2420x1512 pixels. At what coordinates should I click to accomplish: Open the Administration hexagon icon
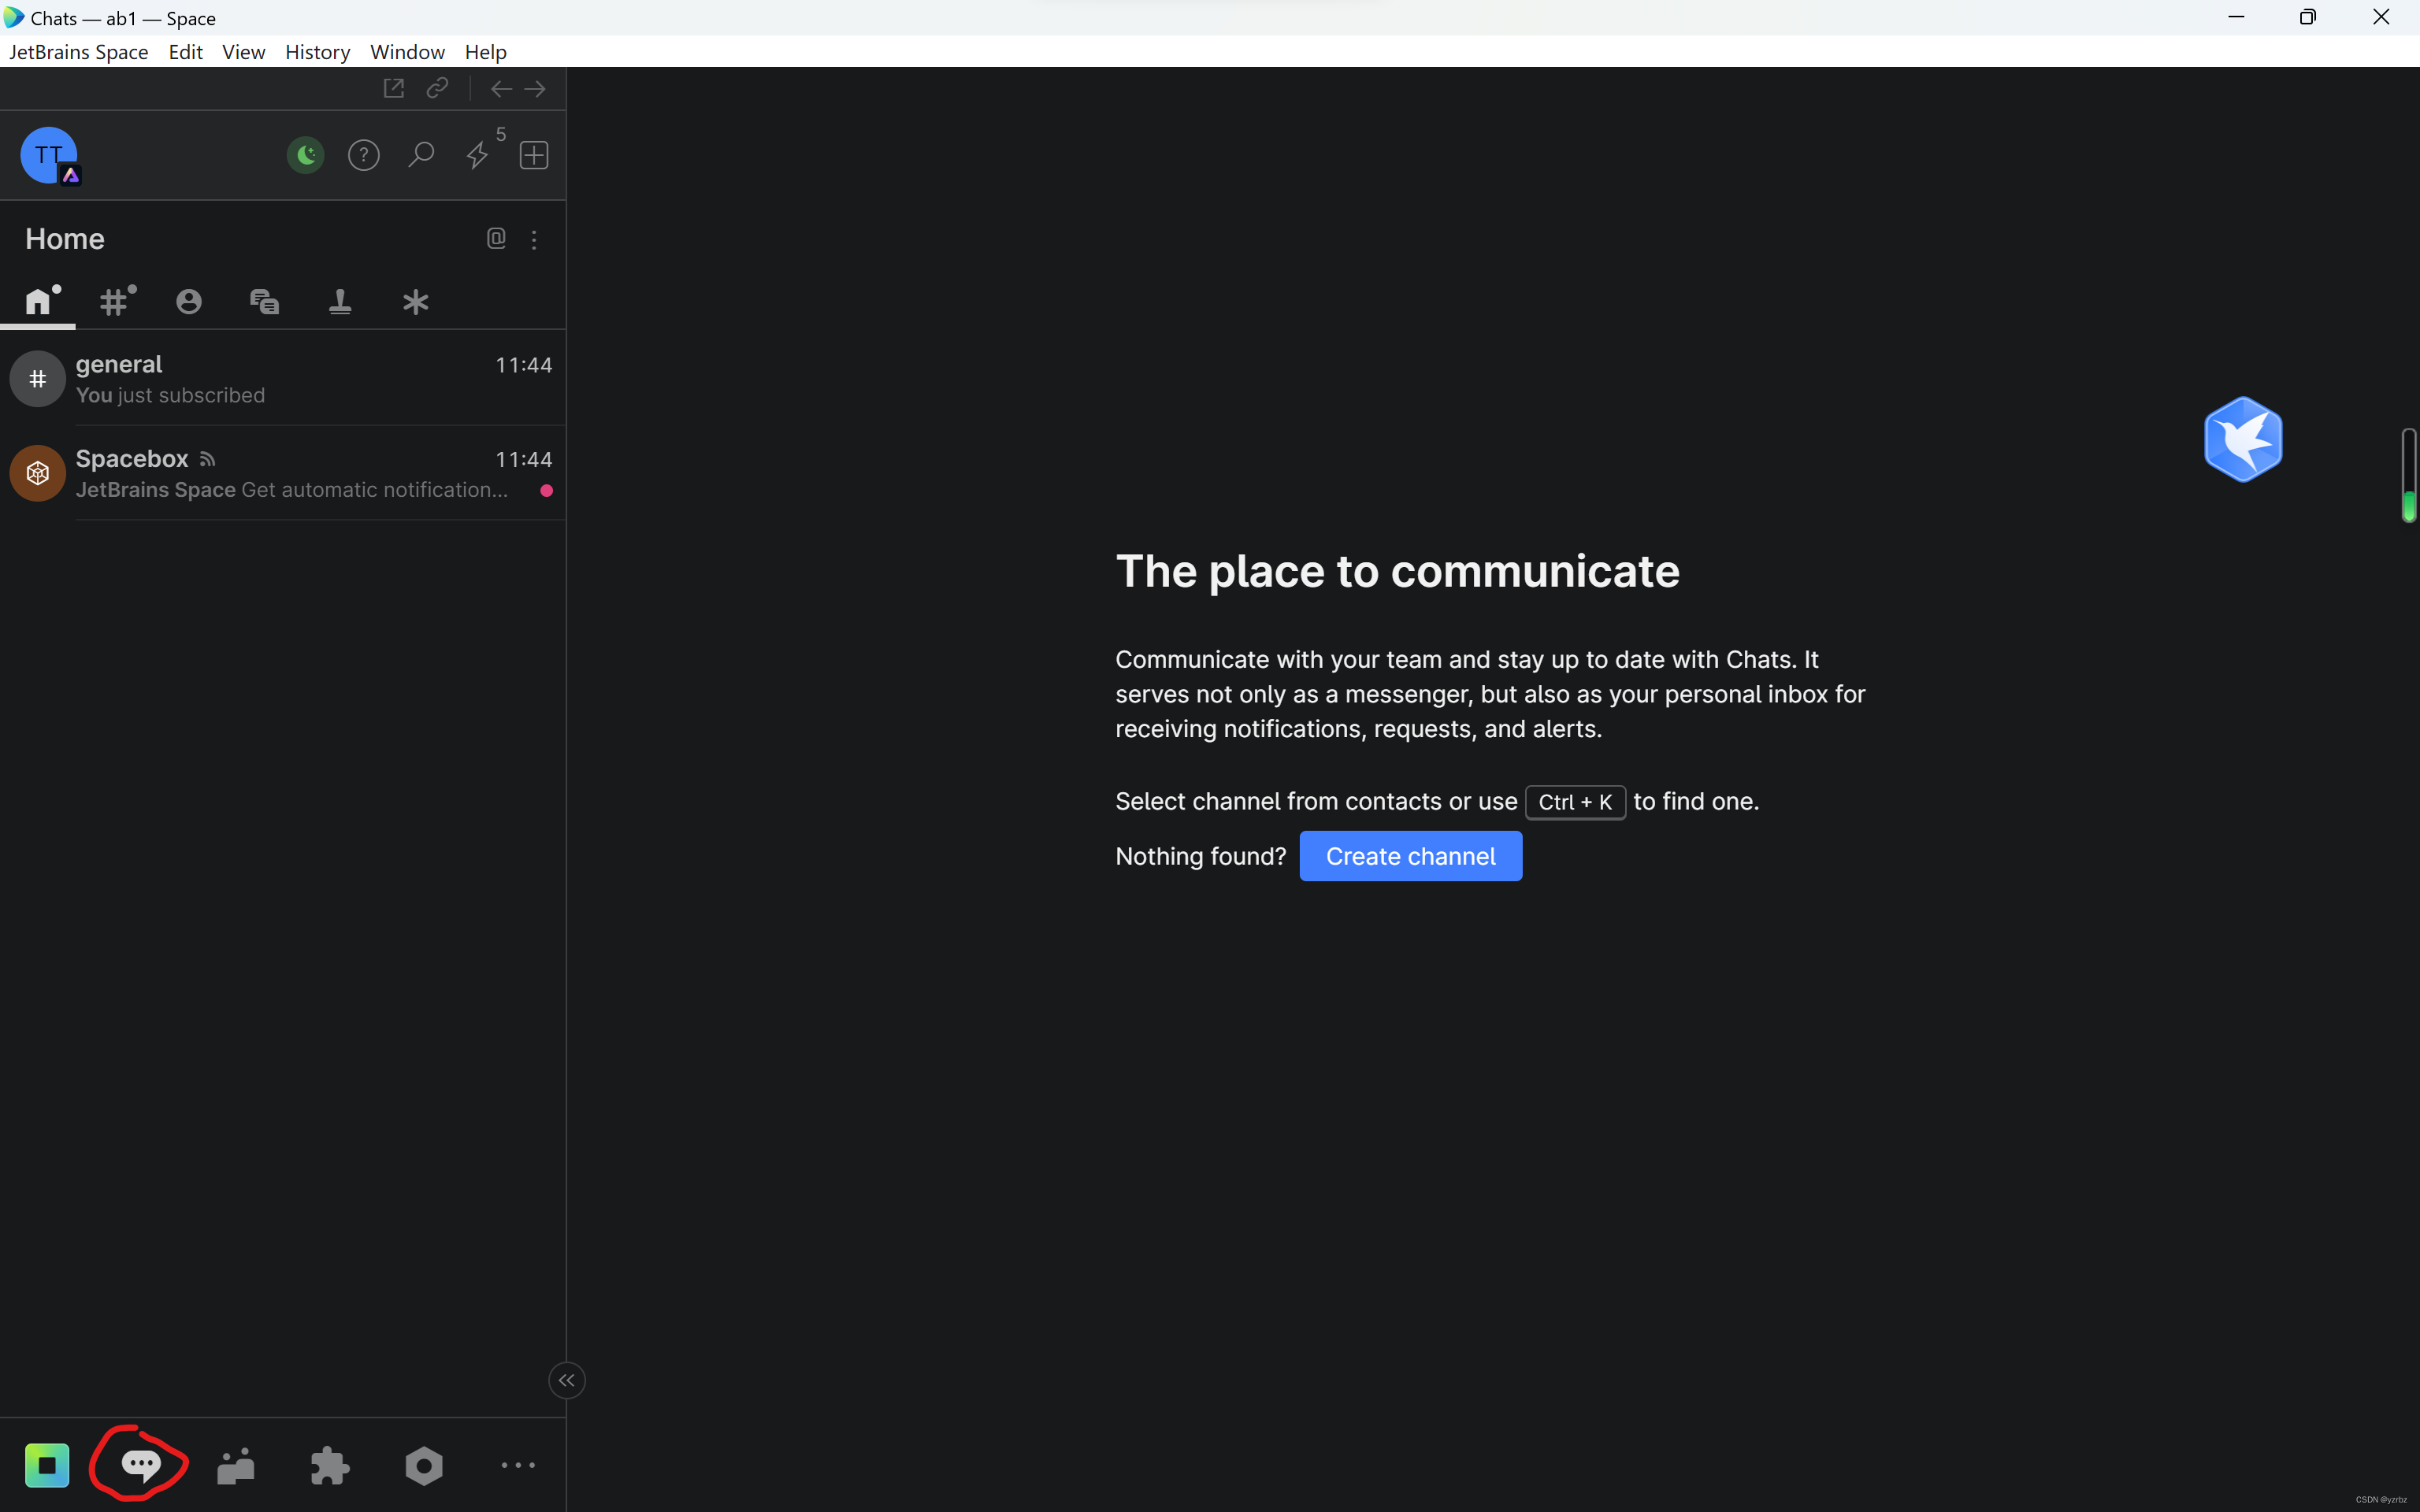[x=424, y=1466]
